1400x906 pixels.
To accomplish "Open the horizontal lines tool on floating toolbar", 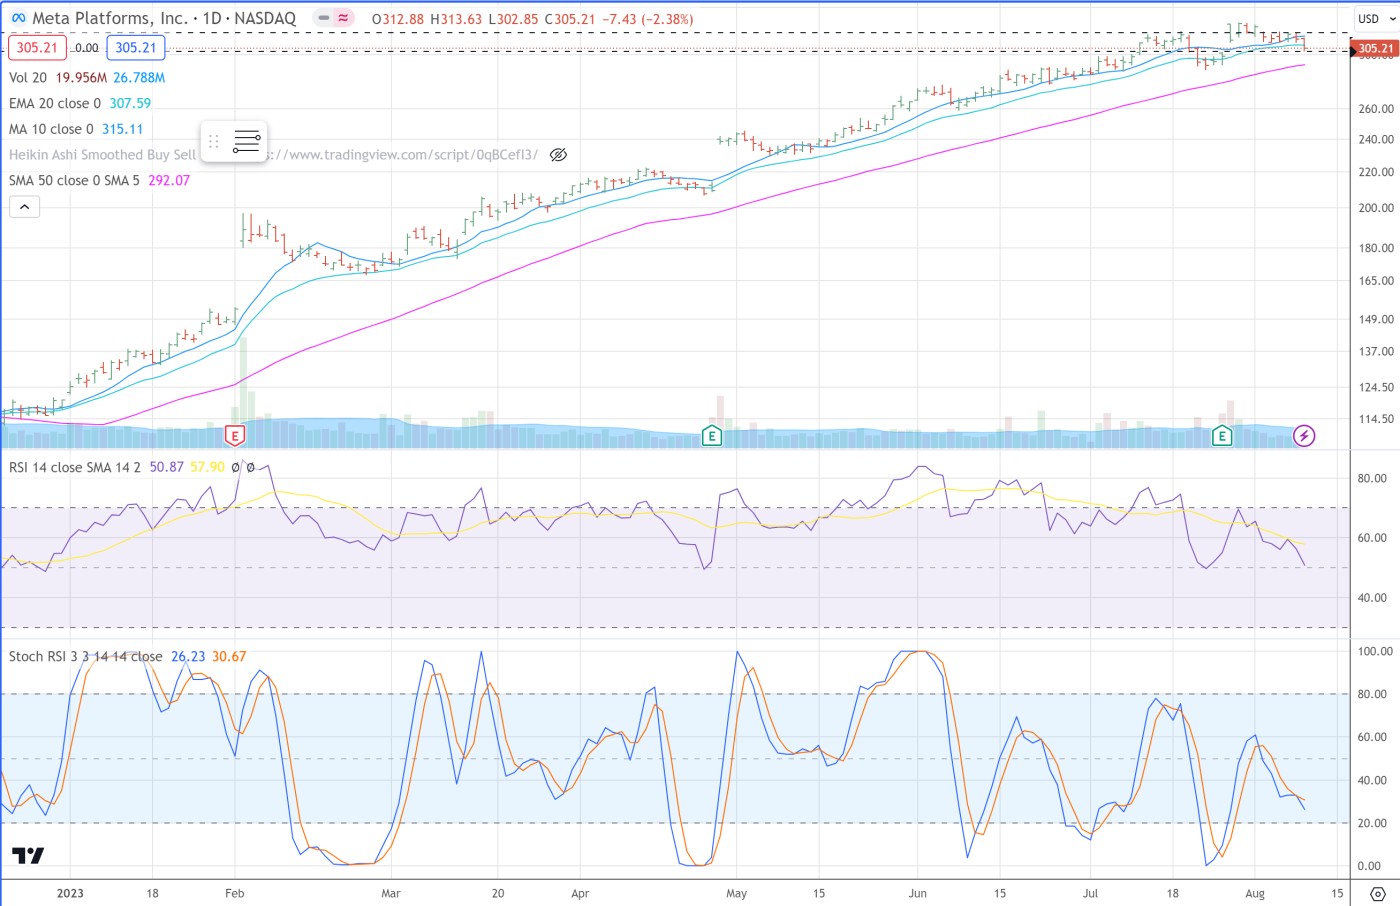I will [x=246, y=141].
